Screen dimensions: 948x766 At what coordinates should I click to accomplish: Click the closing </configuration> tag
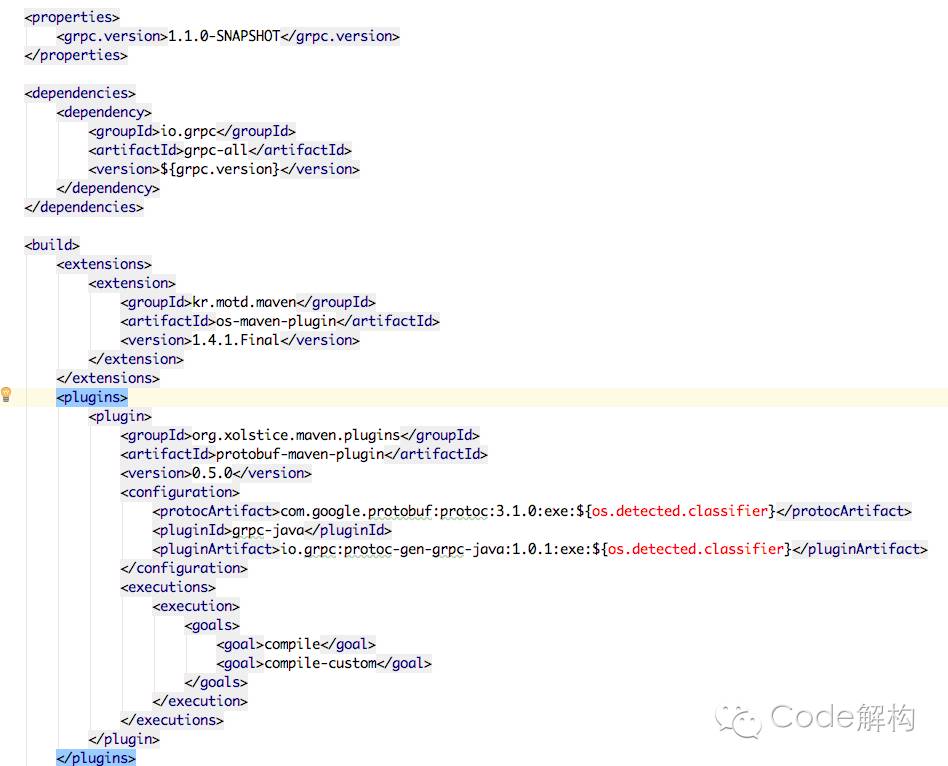[x=184, y=569]
